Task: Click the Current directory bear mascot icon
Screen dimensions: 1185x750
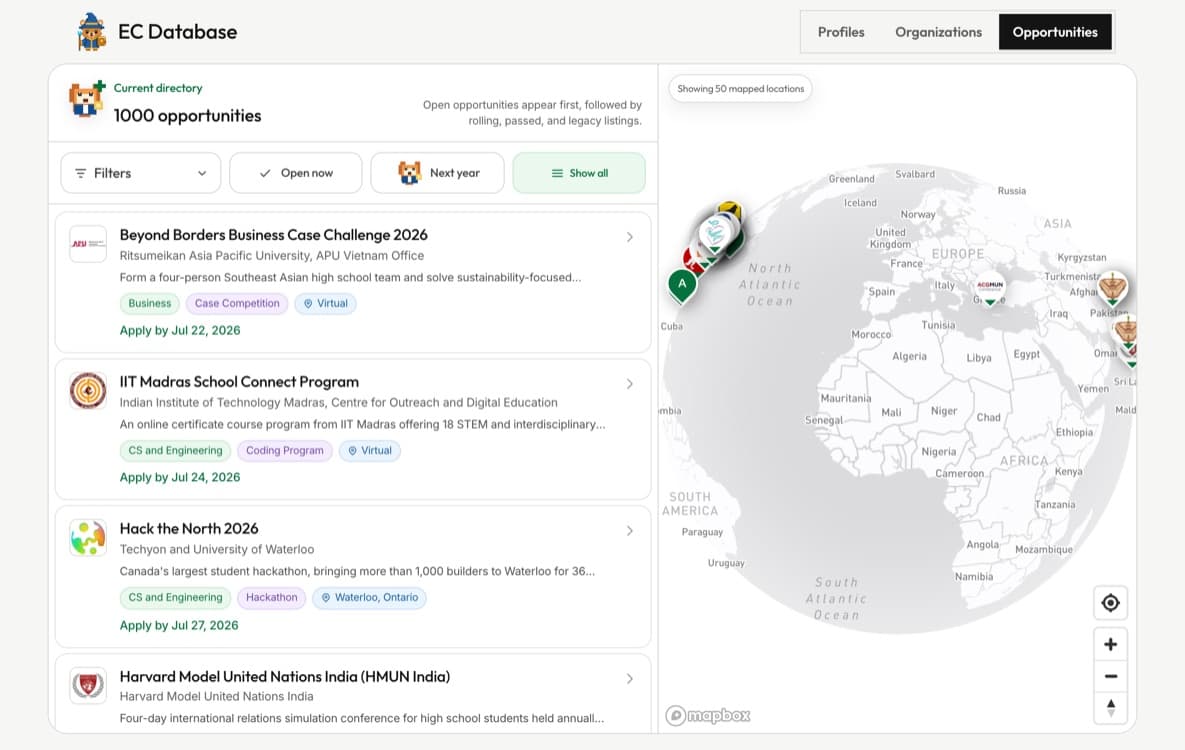Action: tap(87, 100)
